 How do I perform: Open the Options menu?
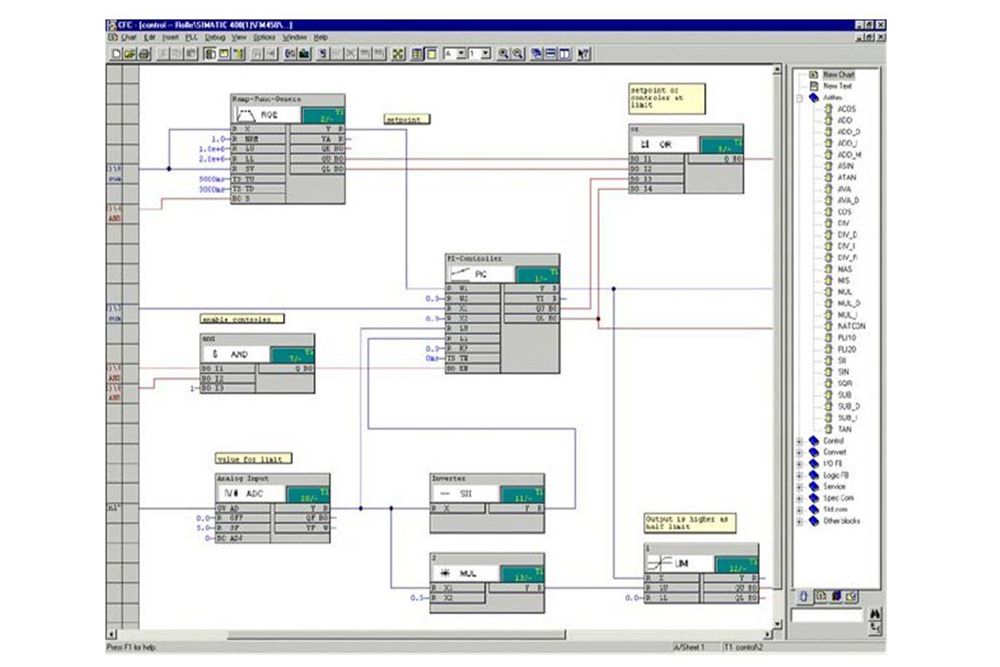point(264,37)
